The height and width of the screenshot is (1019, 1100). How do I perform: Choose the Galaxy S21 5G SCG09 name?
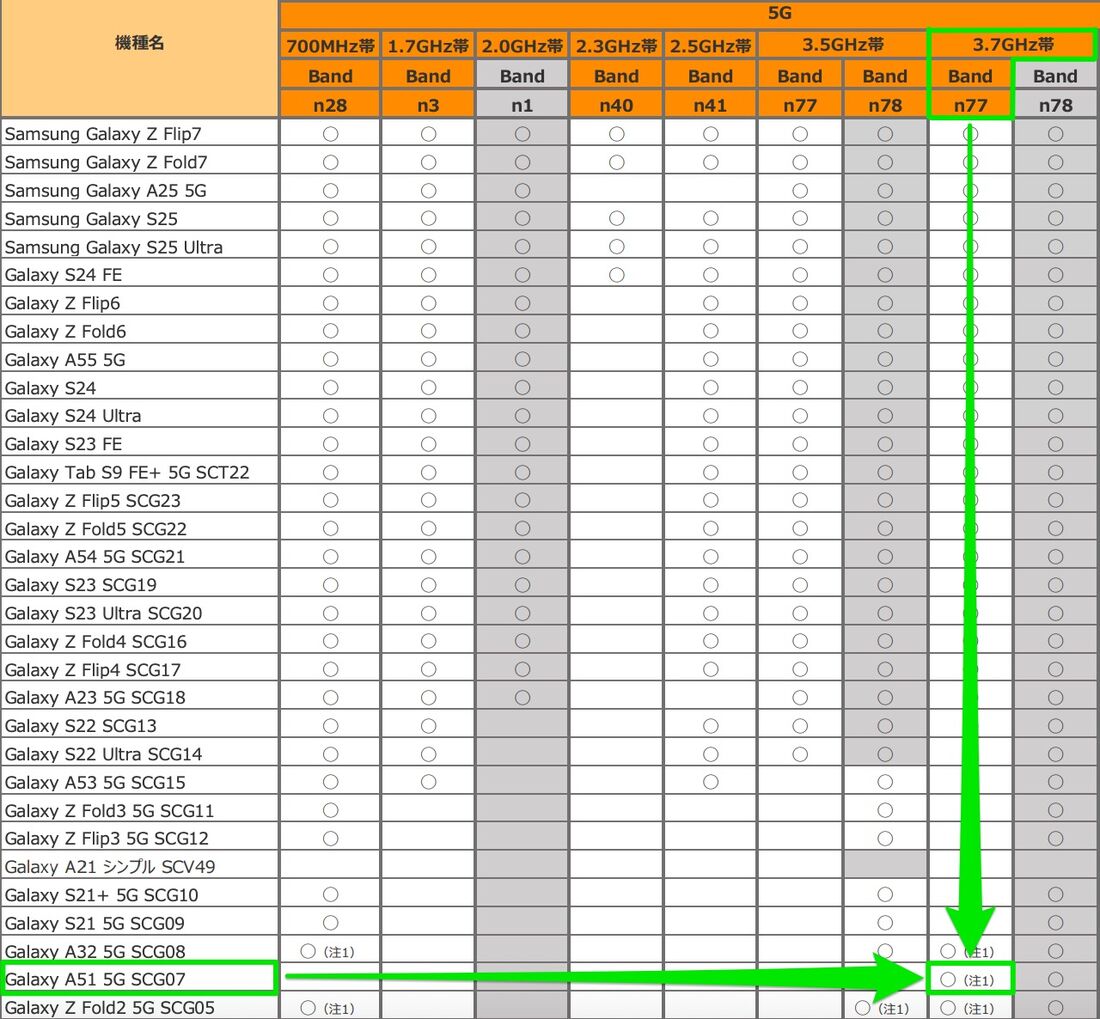click(x=95, y=923)
